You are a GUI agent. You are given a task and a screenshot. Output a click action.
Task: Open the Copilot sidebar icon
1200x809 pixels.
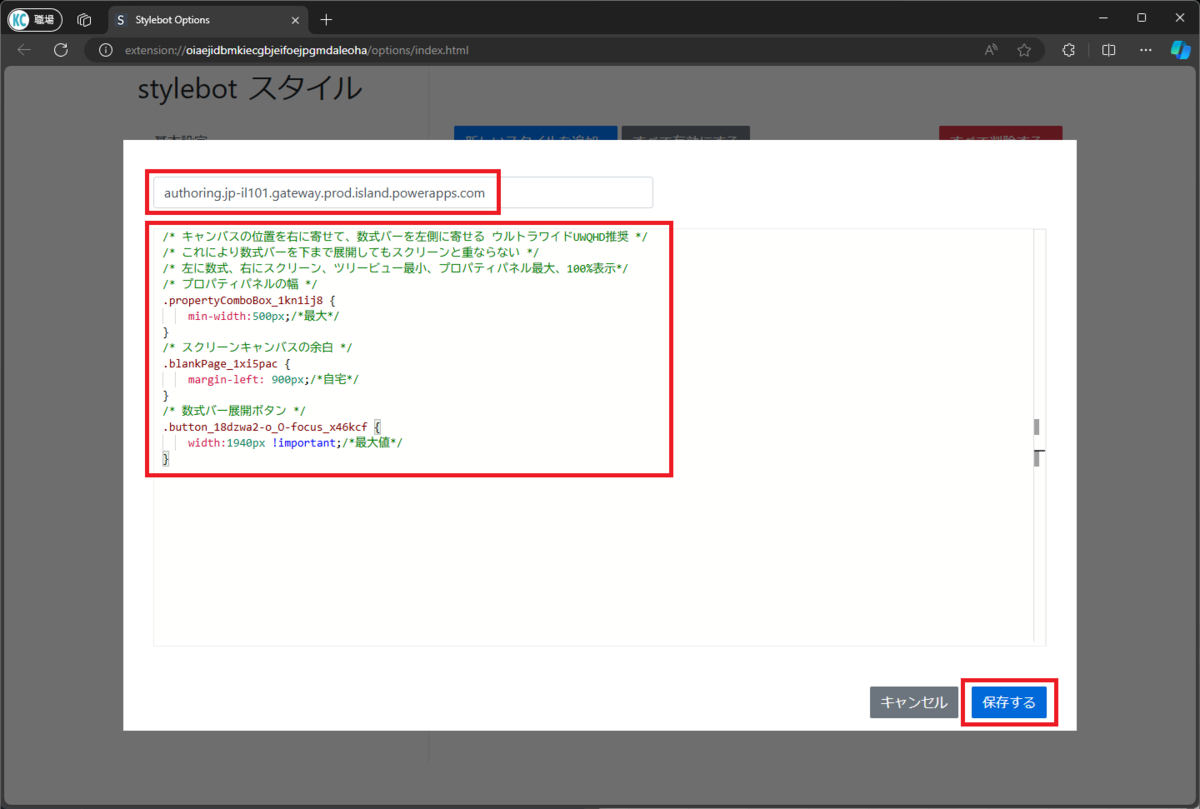pos(1181,50)
